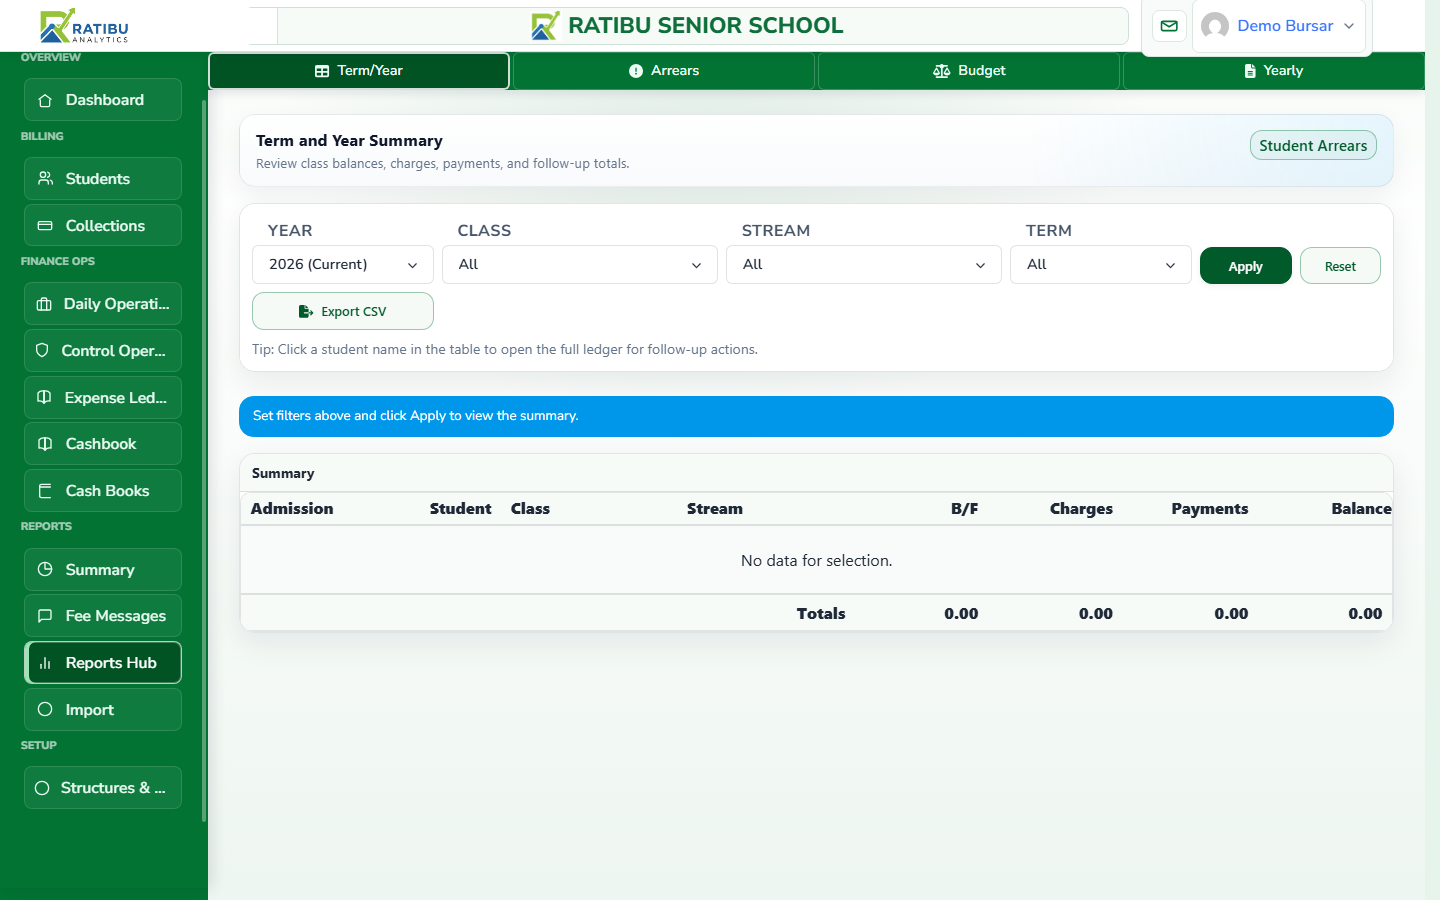Click the Structures circle icon in sidebar
1440x900 pixels.
[x=42, y=788]
